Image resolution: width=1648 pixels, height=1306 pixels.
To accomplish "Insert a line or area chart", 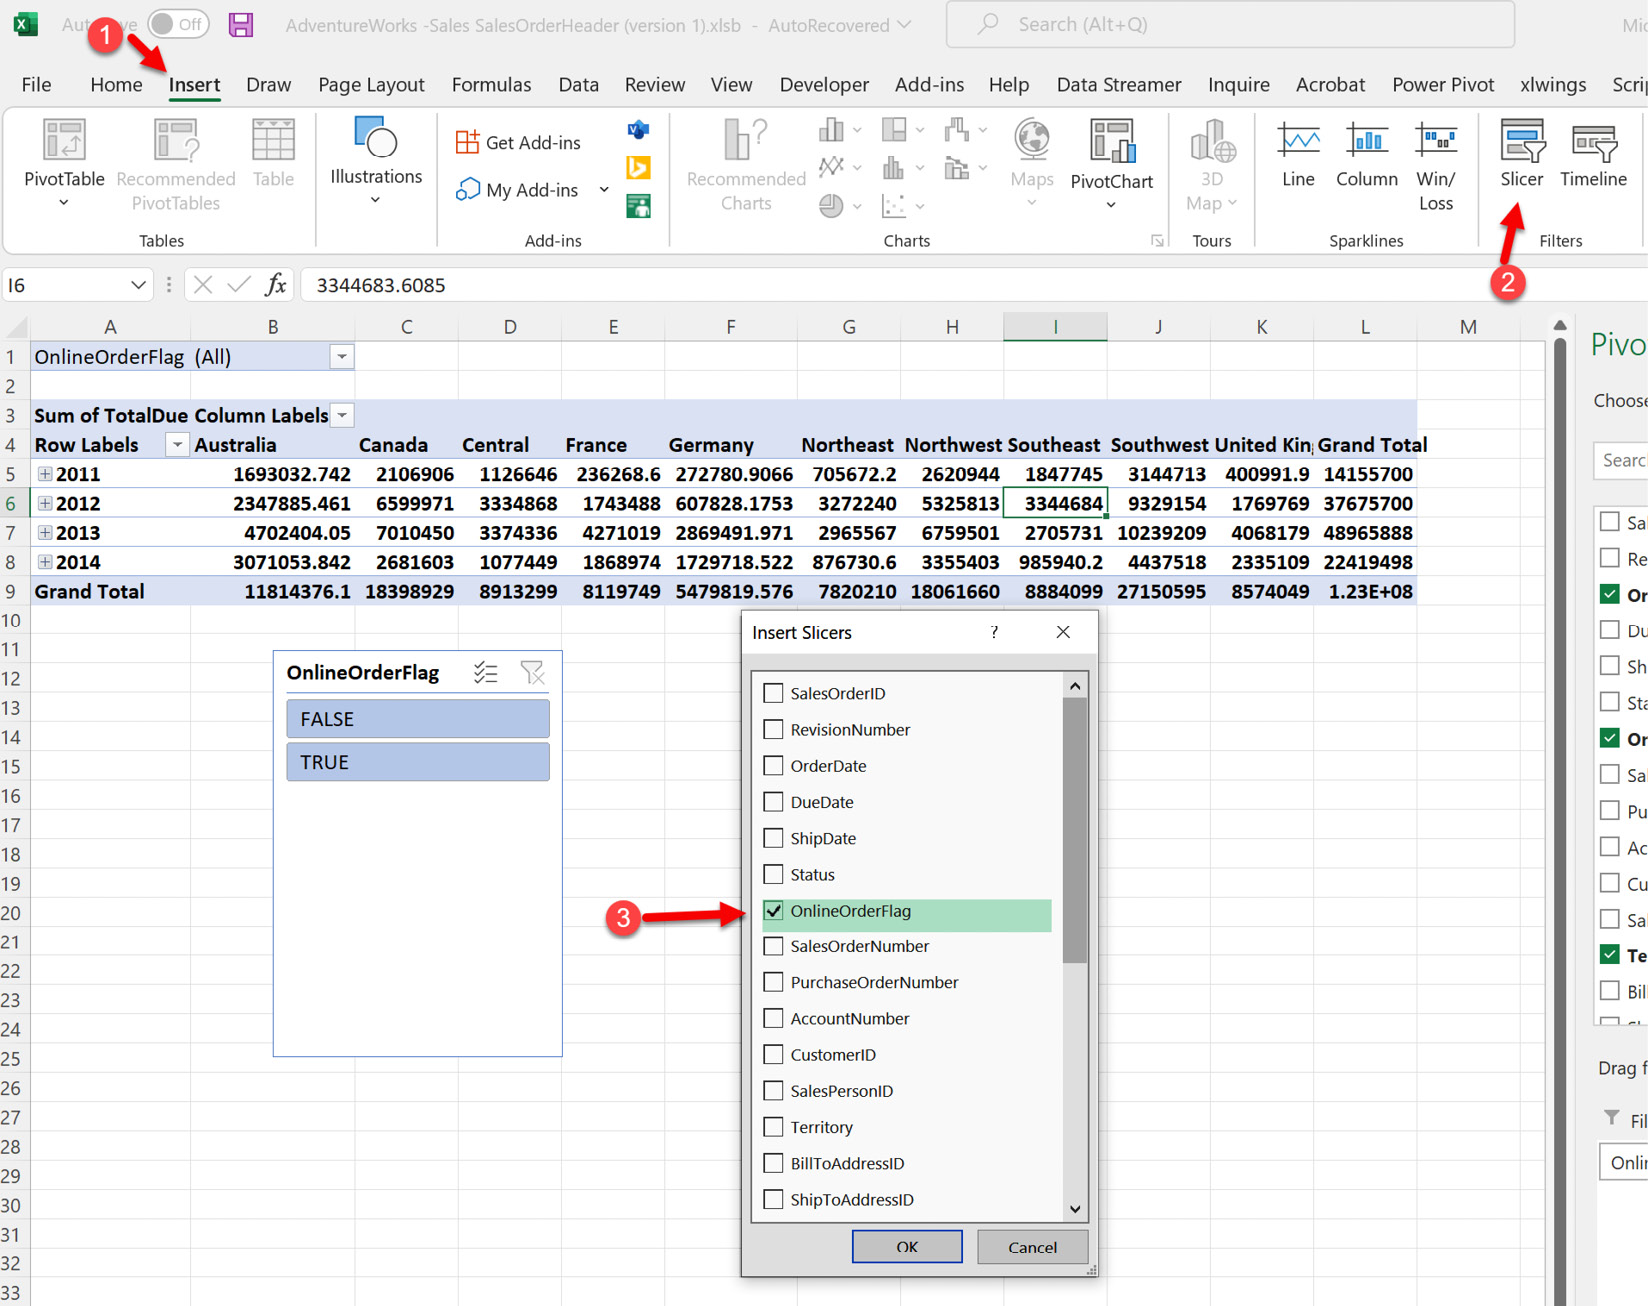I will click(839, 168).
